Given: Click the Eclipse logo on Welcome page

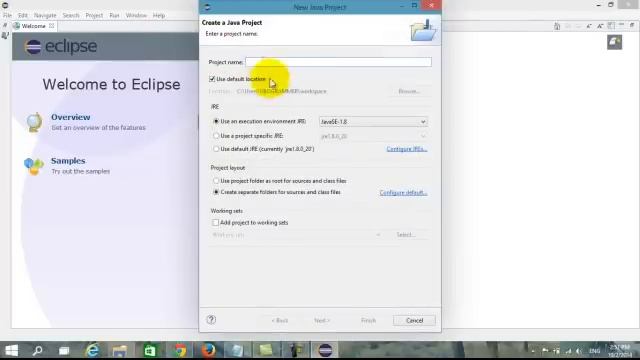Looking at the screenshot, I should pos(60,47).
